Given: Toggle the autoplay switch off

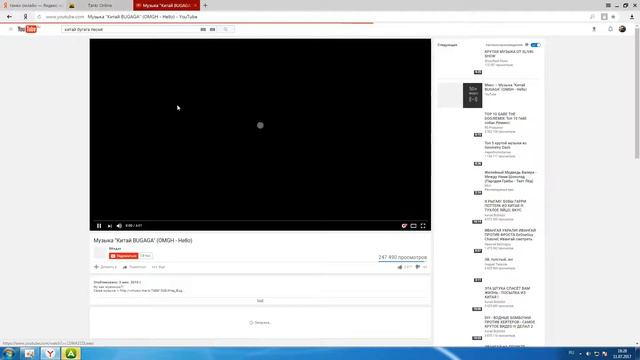Looking at the screenshot, I should pos(536,45).
